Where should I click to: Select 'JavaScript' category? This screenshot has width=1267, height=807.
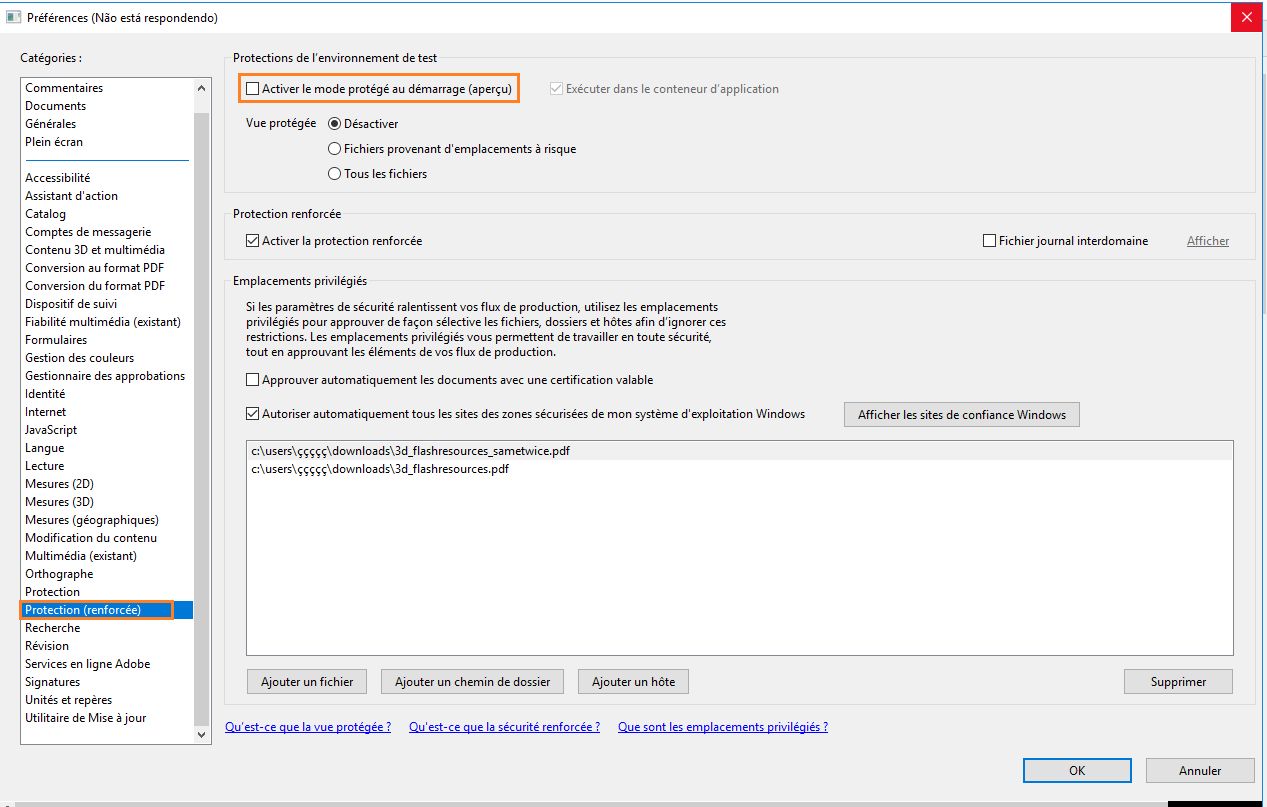[51, 430]
